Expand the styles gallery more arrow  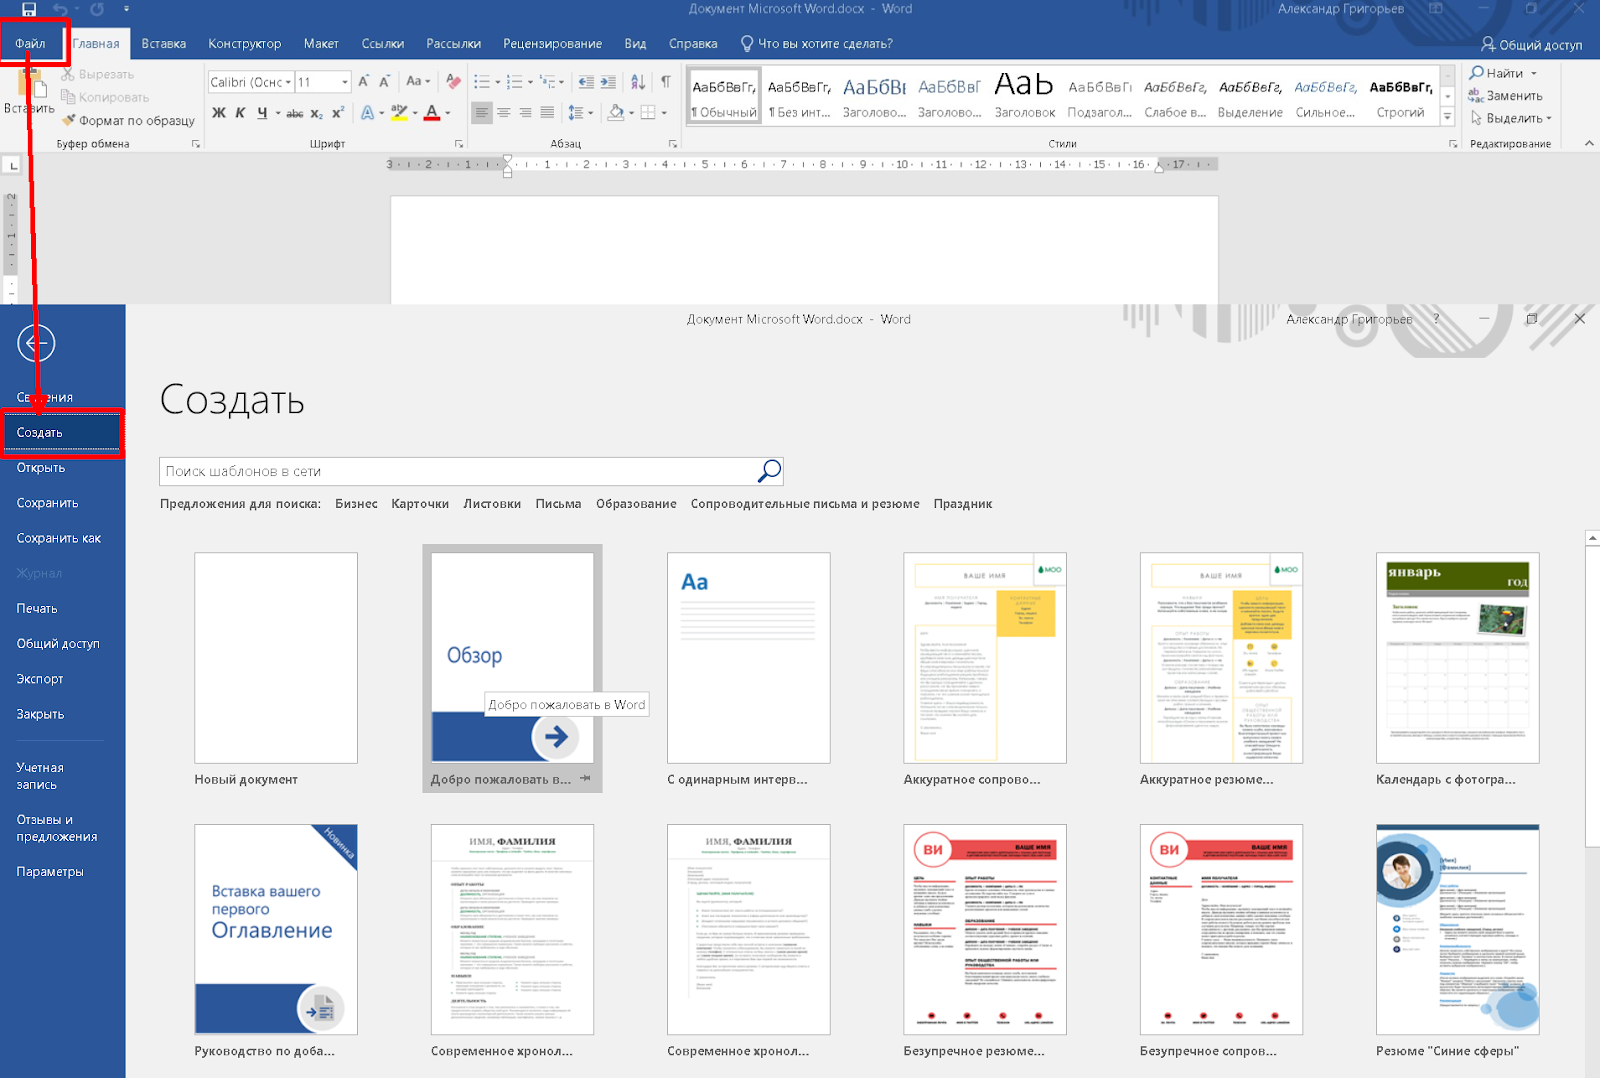[1447, 117]
